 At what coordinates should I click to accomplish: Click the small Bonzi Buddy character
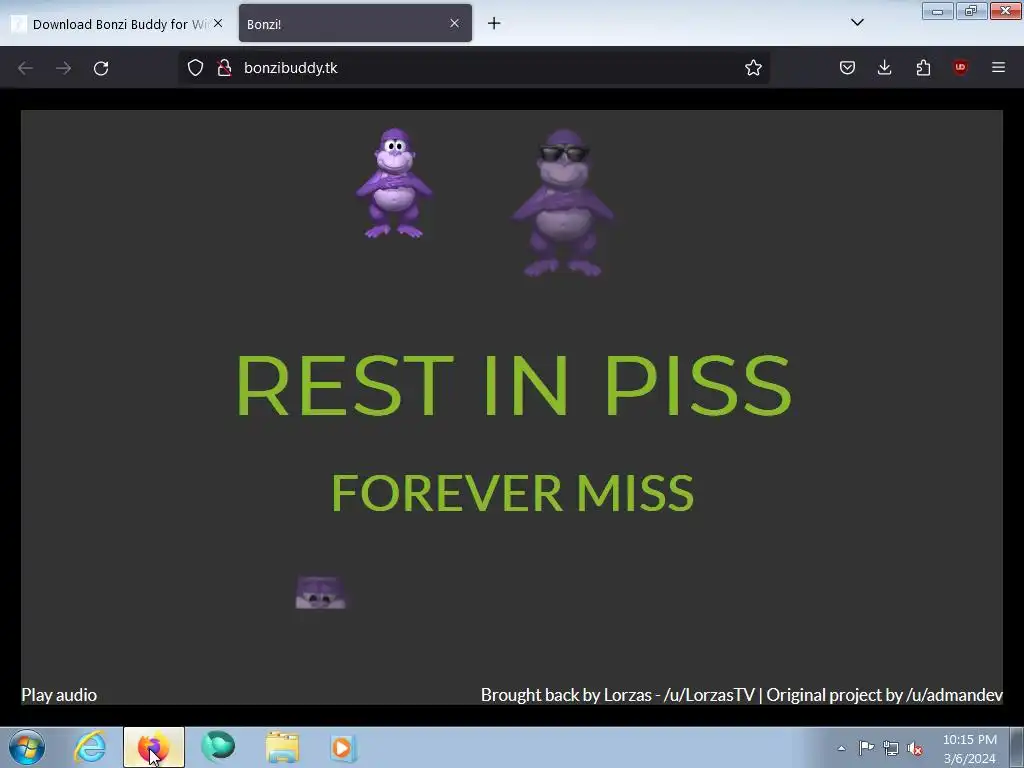tap(394, 184)
